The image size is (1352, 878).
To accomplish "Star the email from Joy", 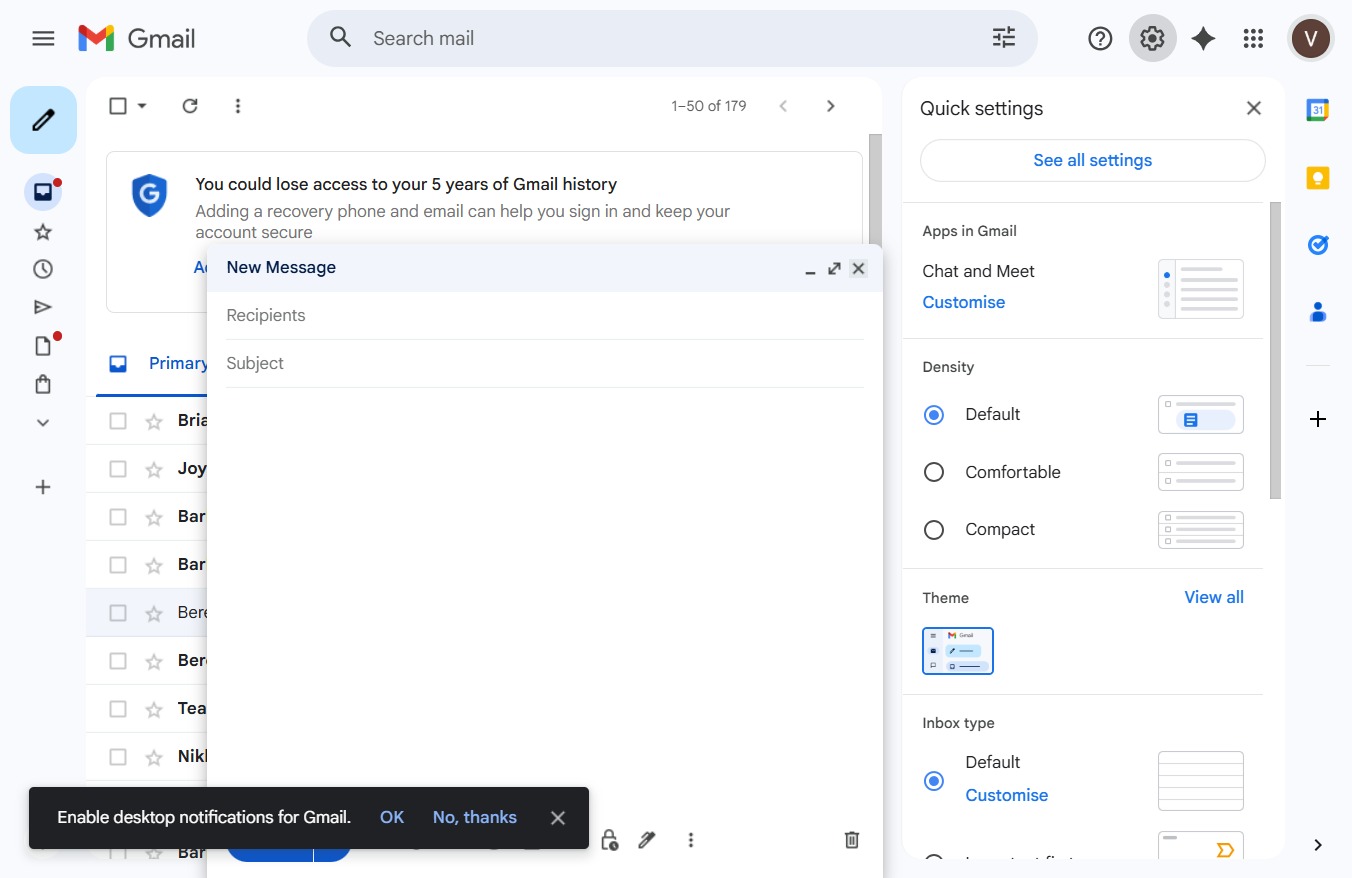I will click(x=154, y=469).
